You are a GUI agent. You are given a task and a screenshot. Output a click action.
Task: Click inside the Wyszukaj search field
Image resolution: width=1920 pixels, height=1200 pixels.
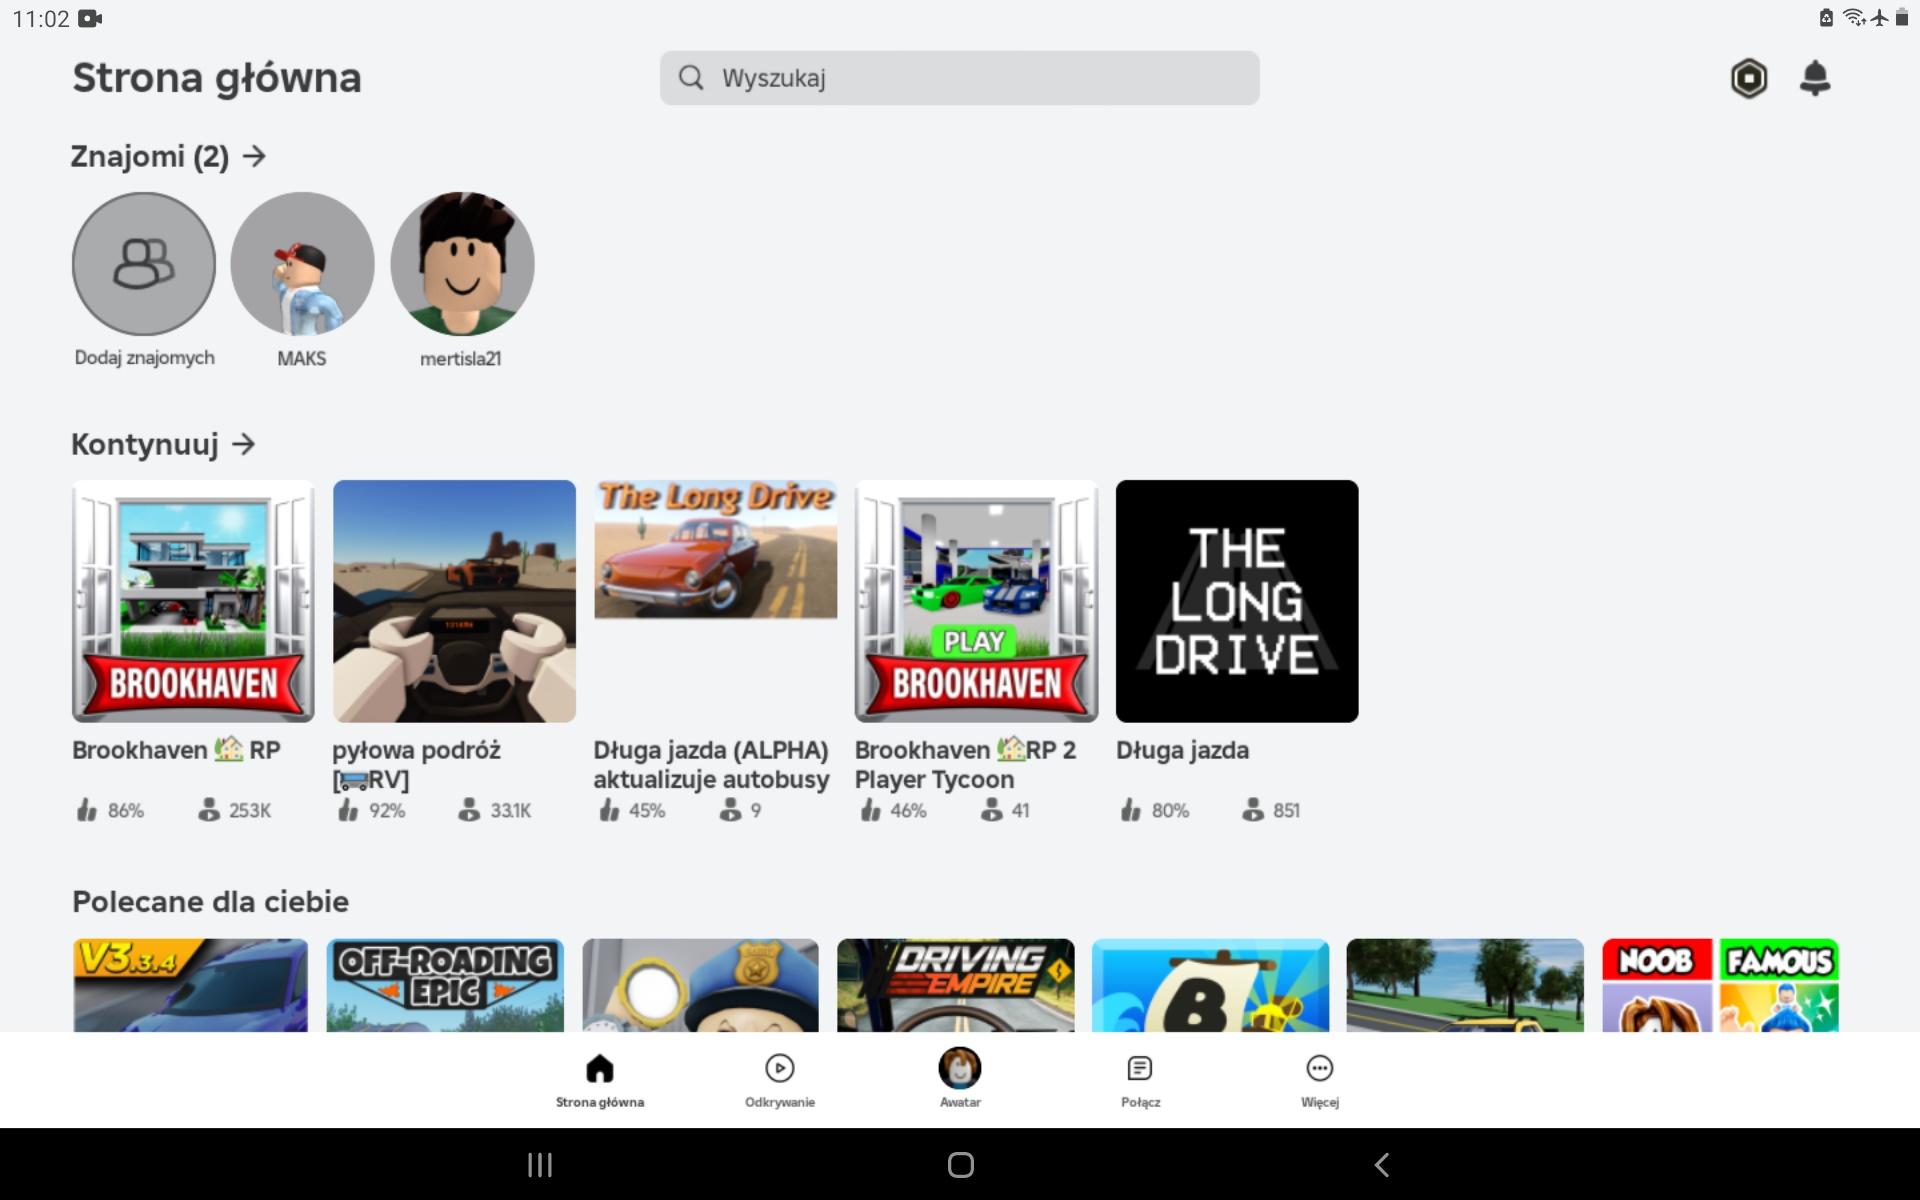point(959,77)
